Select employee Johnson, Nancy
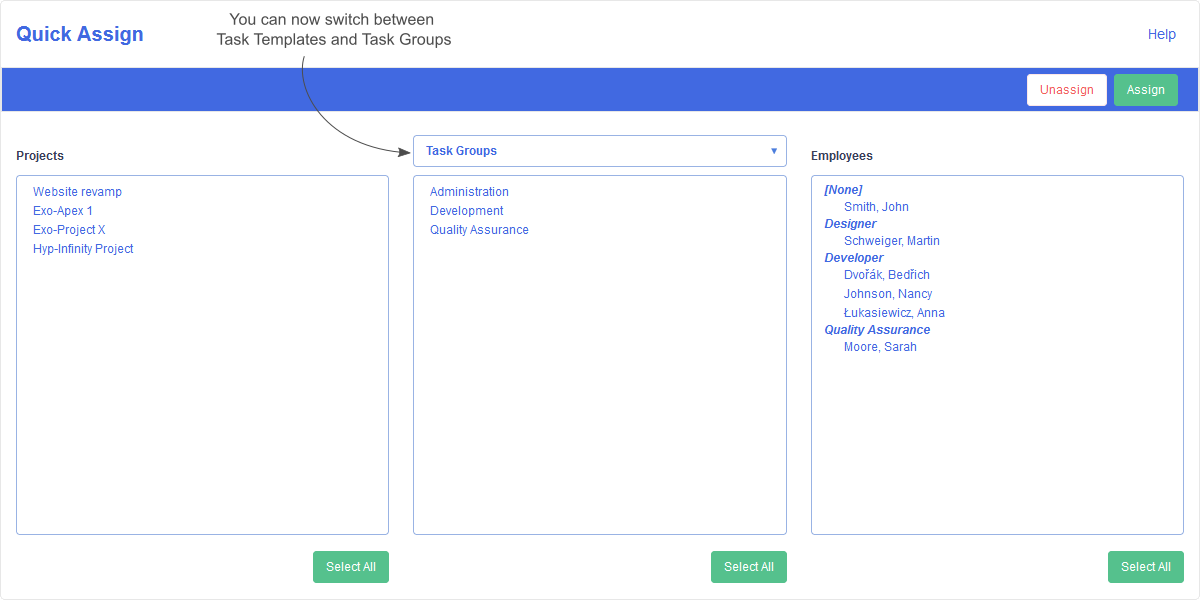The image size is (1200, 600). pos(888,294)
